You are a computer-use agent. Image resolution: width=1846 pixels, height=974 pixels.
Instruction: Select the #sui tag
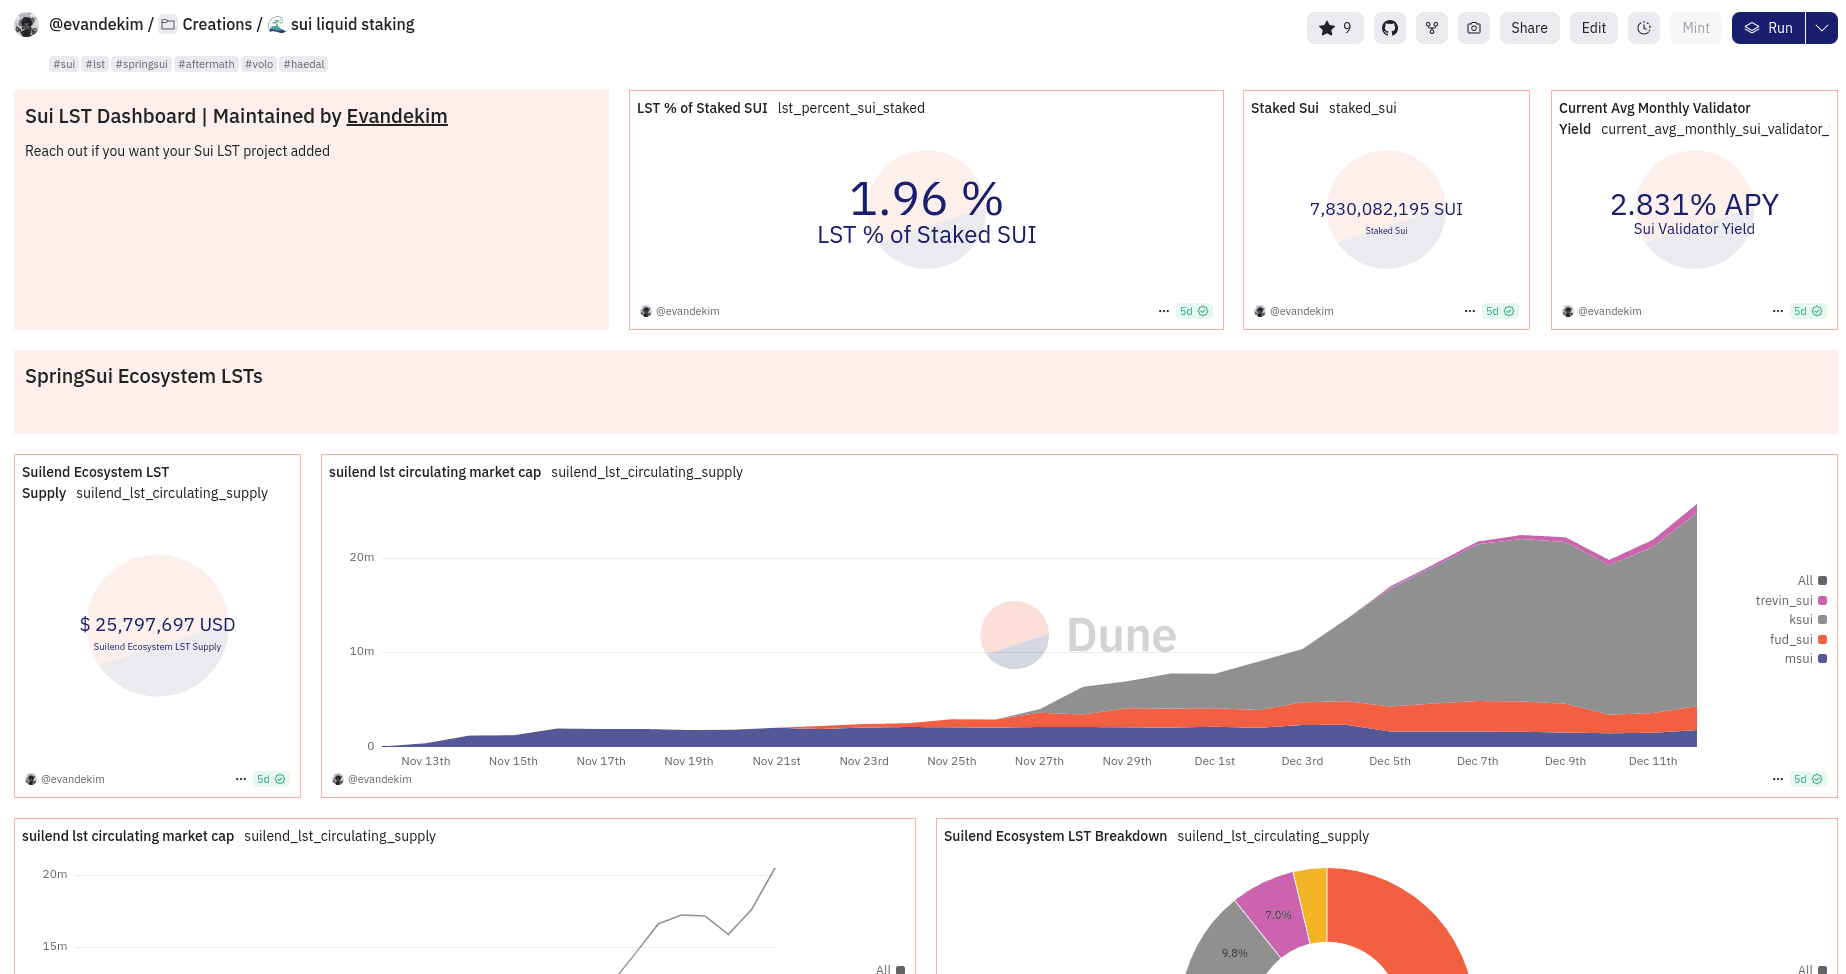64,64
